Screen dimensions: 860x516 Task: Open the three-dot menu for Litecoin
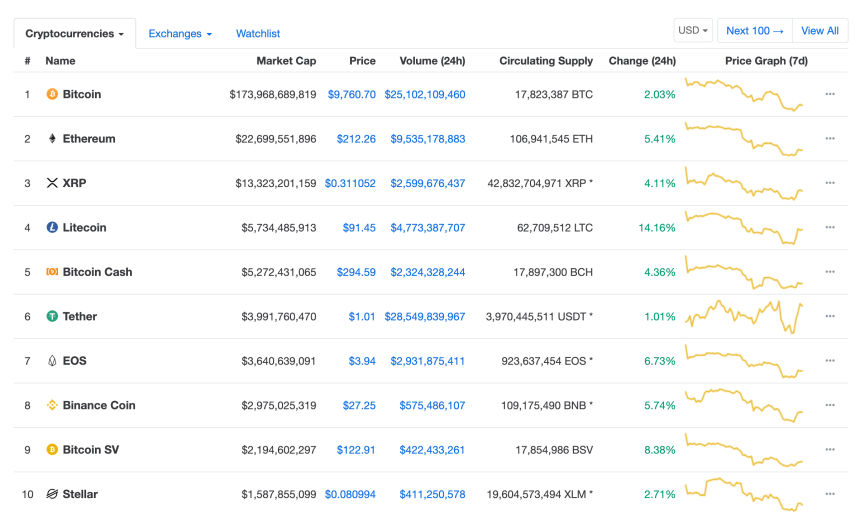(x=830, y=228)
